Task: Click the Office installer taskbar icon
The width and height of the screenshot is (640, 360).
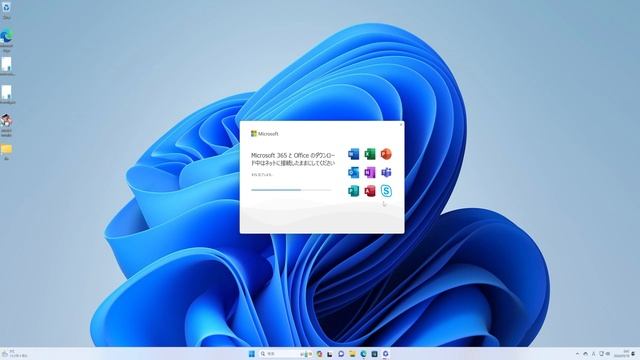Action: [x=385, y=353]
